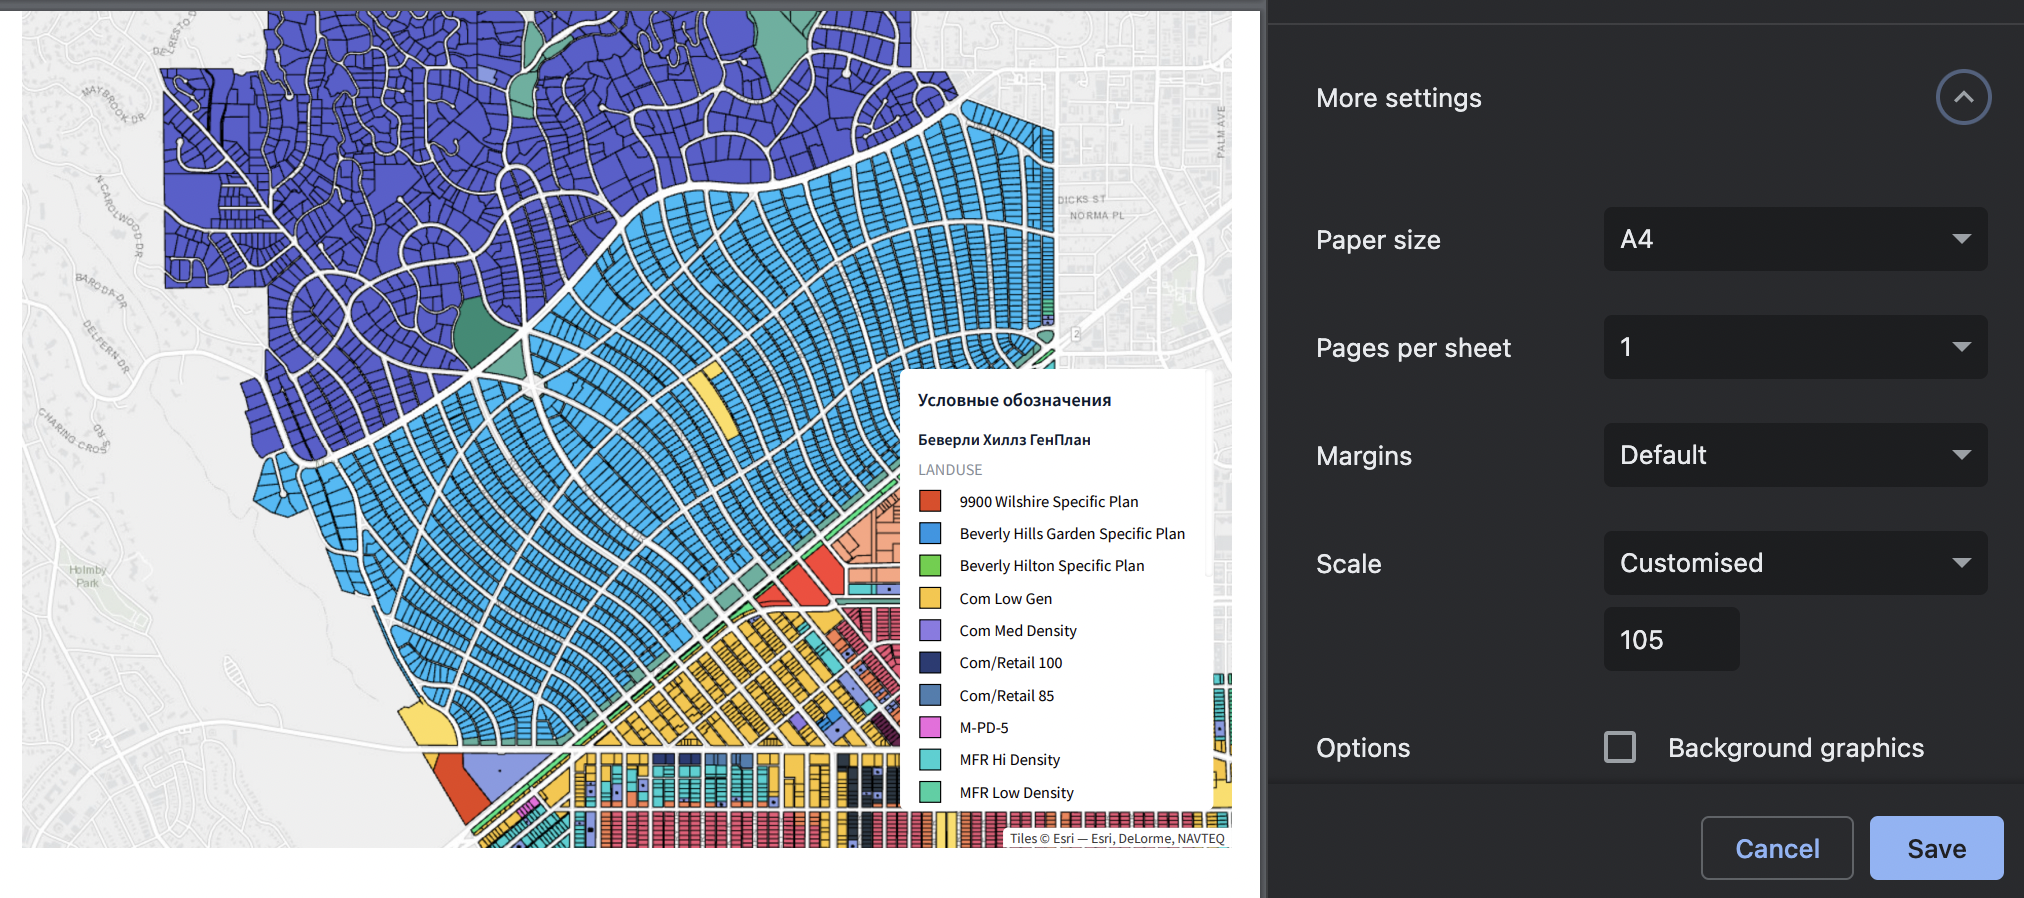
Task: Click the Com Med Density purple swatch
Action: coord(930,630)
